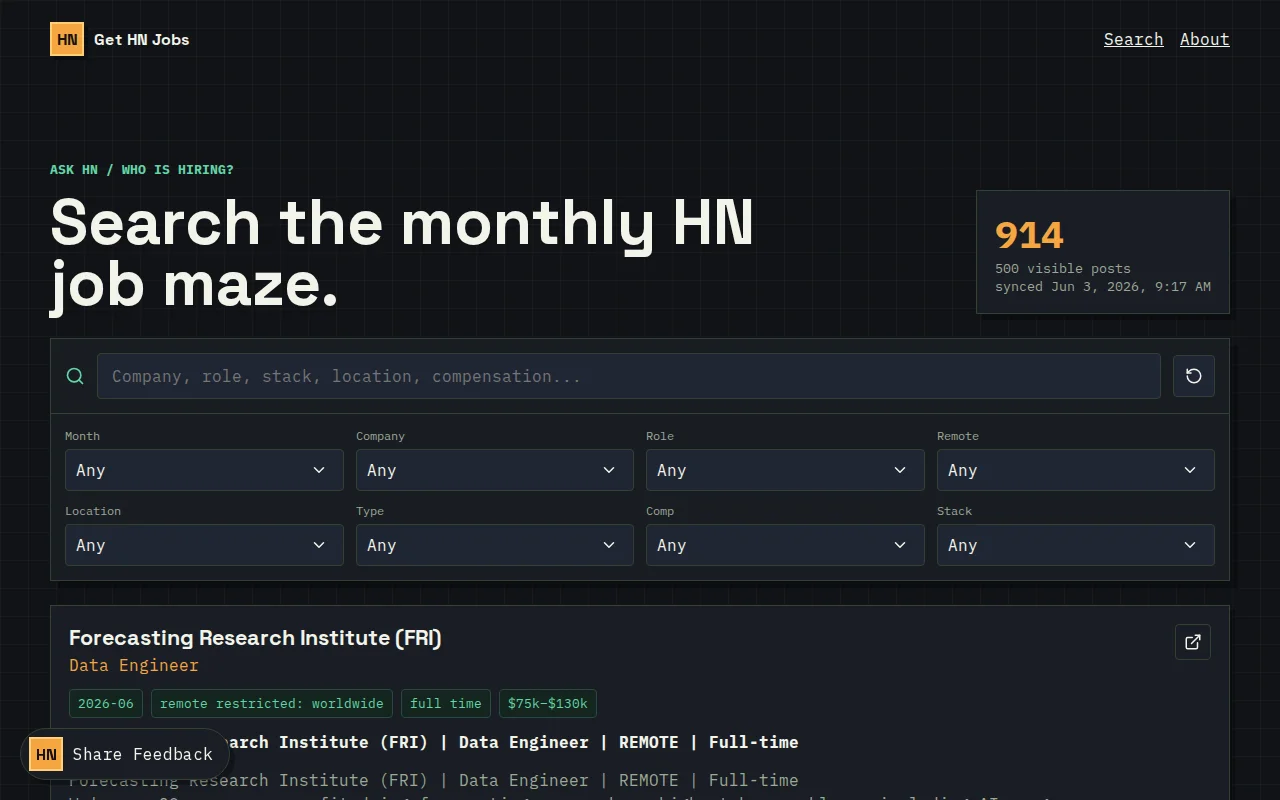Open the Month filter dropdown

click(204, 470)
